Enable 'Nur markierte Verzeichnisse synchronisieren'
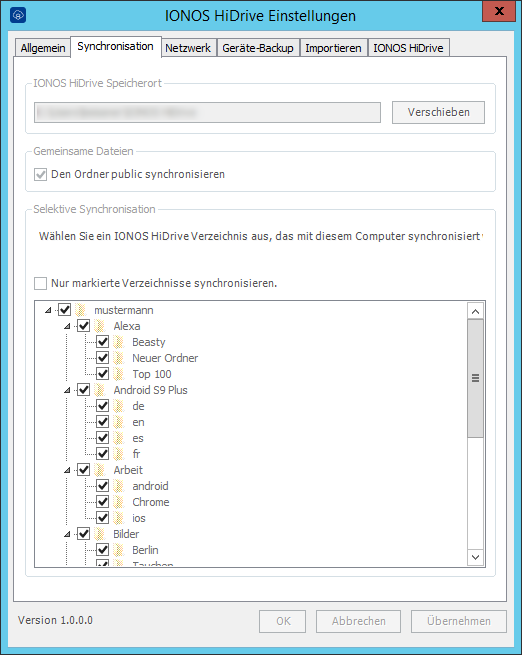This screenshot has width=522, height=655. click(41, 283)
